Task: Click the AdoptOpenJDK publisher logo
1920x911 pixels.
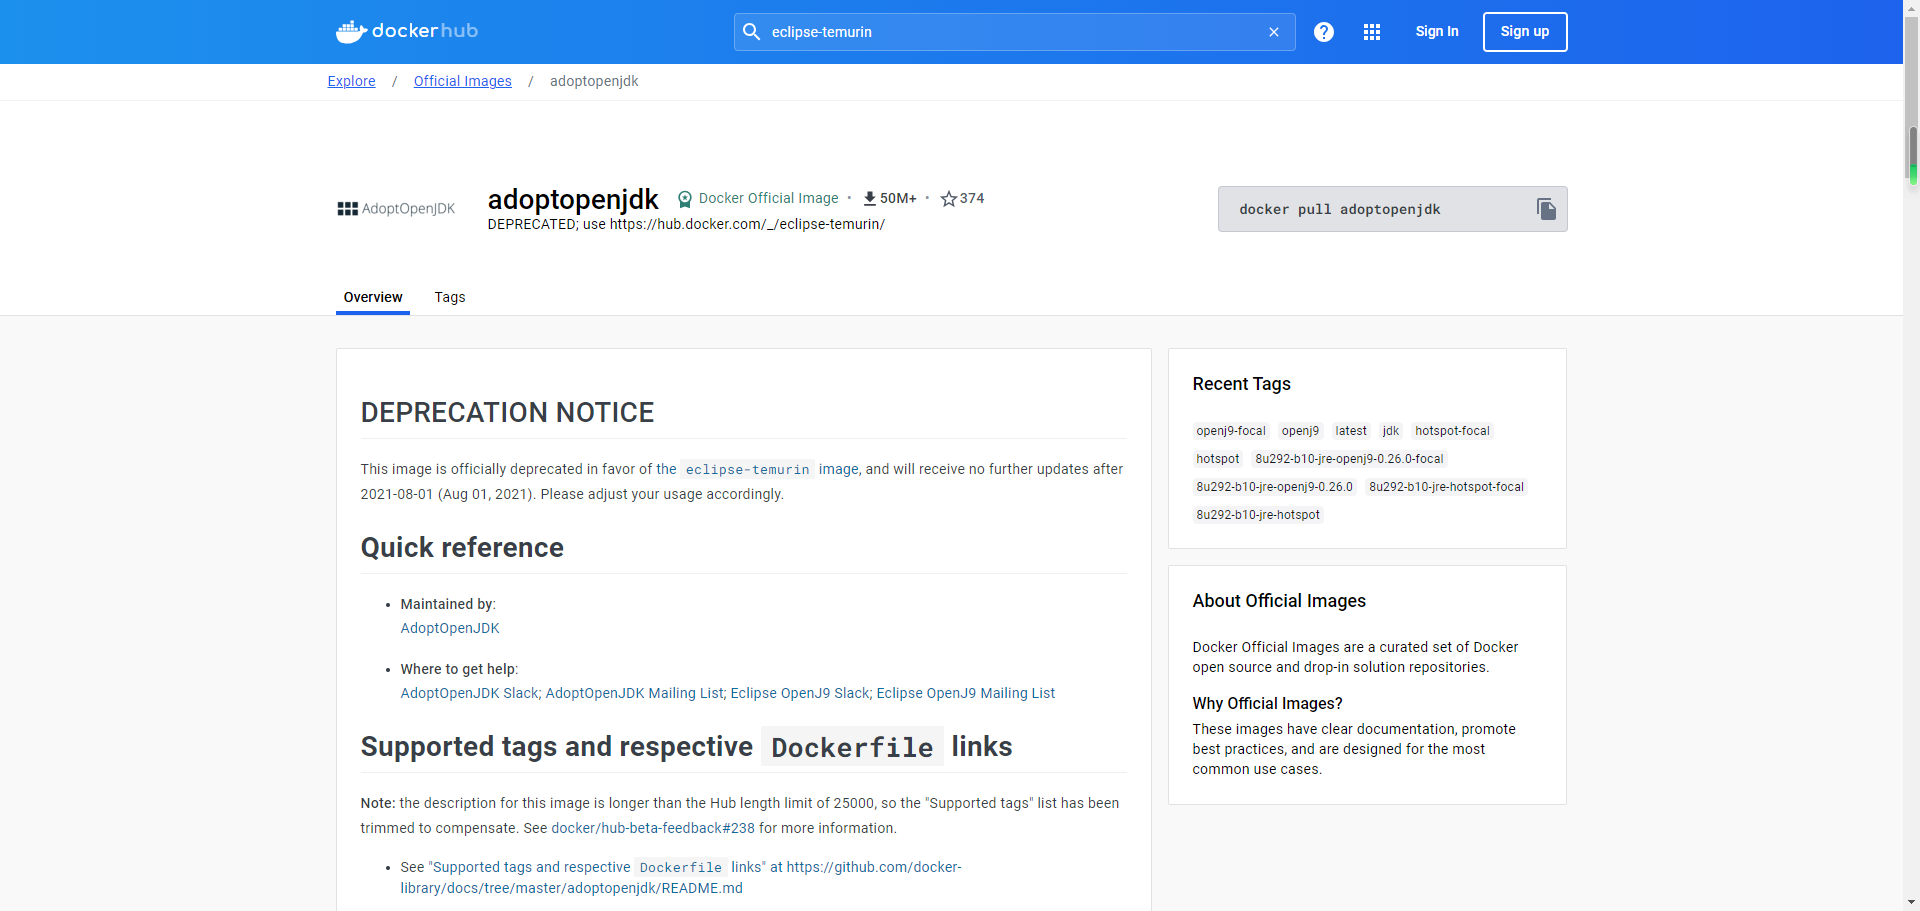Action: click(396, 209)
